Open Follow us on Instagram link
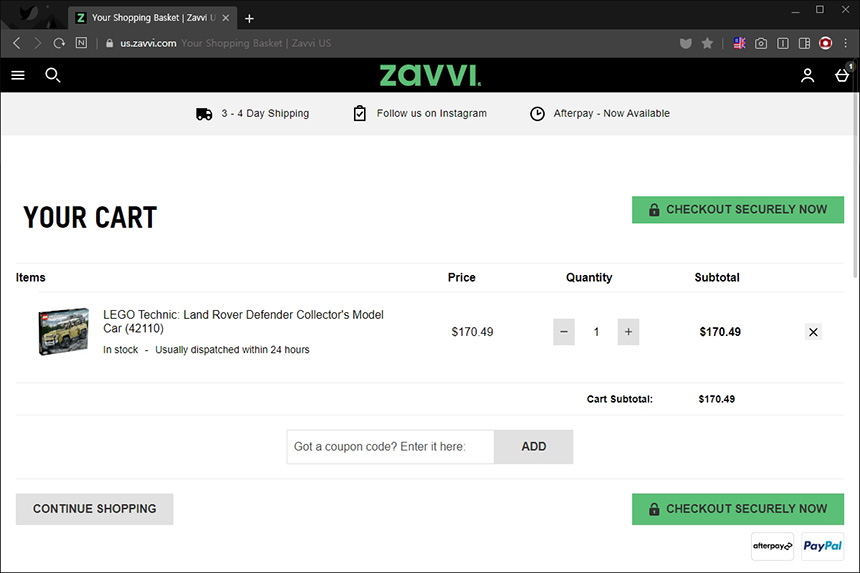 (420, 114)
